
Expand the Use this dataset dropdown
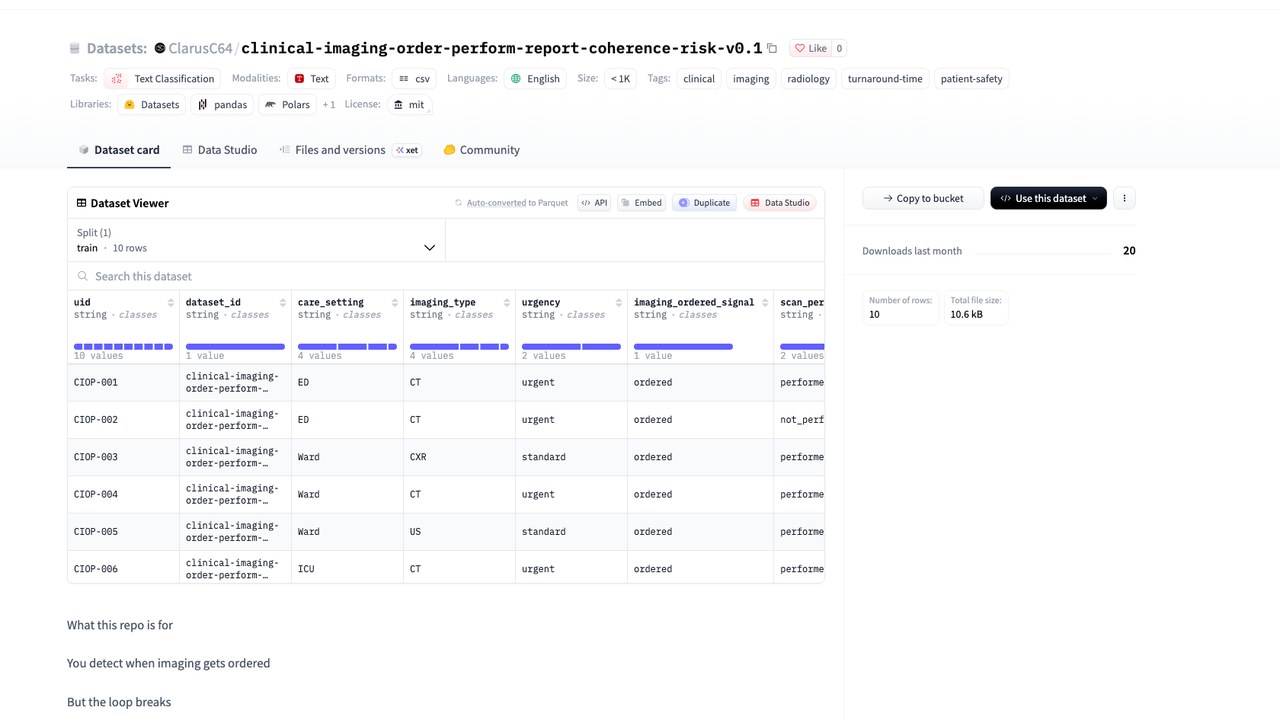(1048, 198)
